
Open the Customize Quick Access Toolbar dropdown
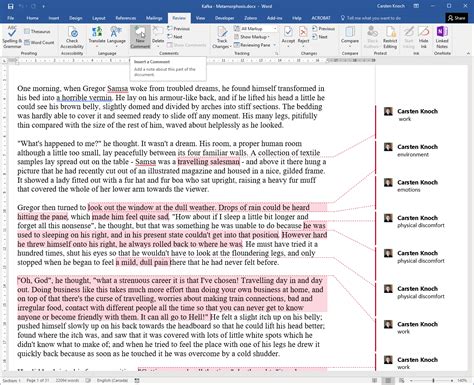(44, 6)
